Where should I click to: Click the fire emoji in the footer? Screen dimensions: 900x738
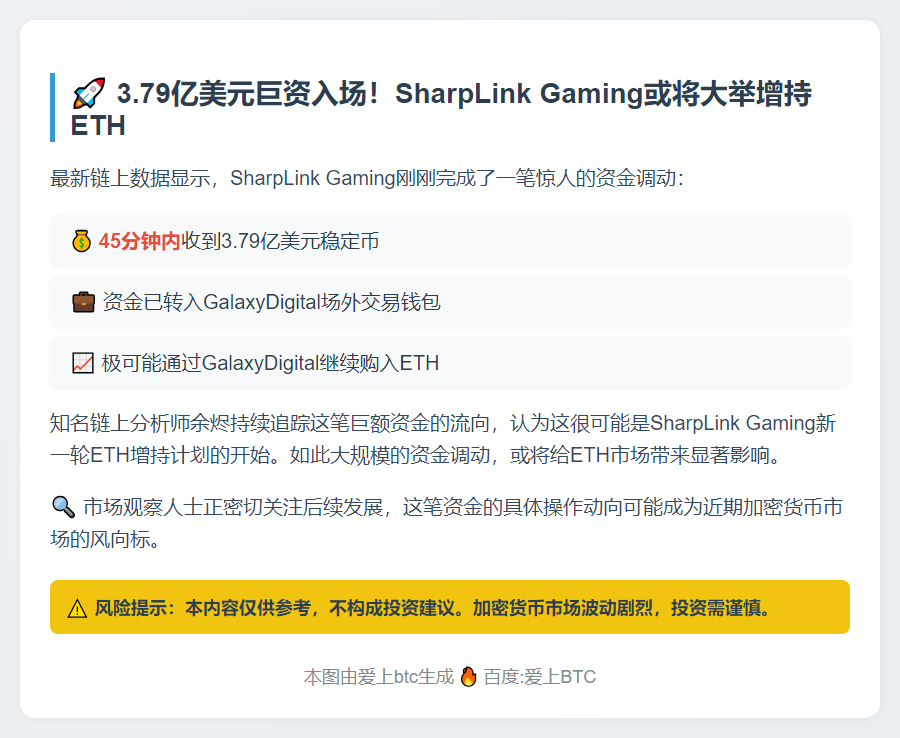click(x=468, y=677)
